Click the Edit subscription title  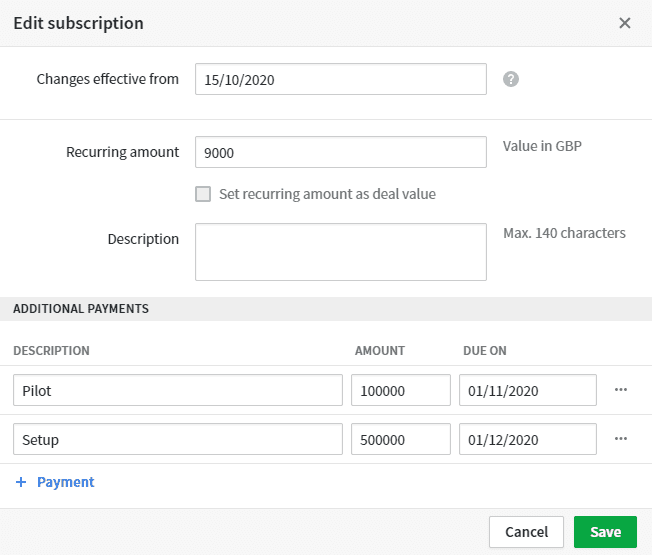(79, 23)
